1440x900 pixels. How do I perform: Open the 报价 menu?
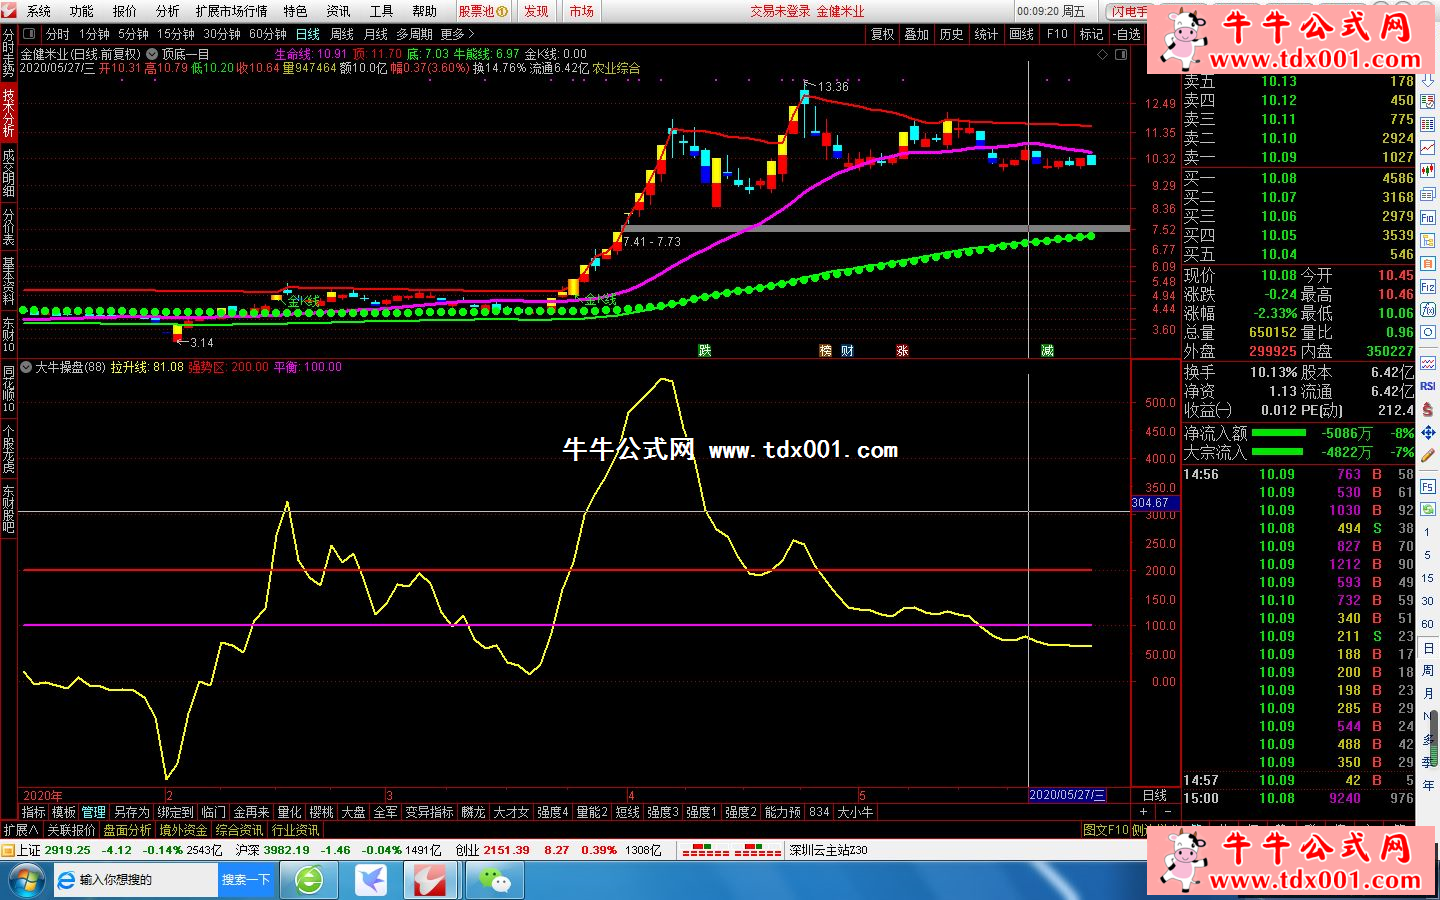tap(125, 11)
